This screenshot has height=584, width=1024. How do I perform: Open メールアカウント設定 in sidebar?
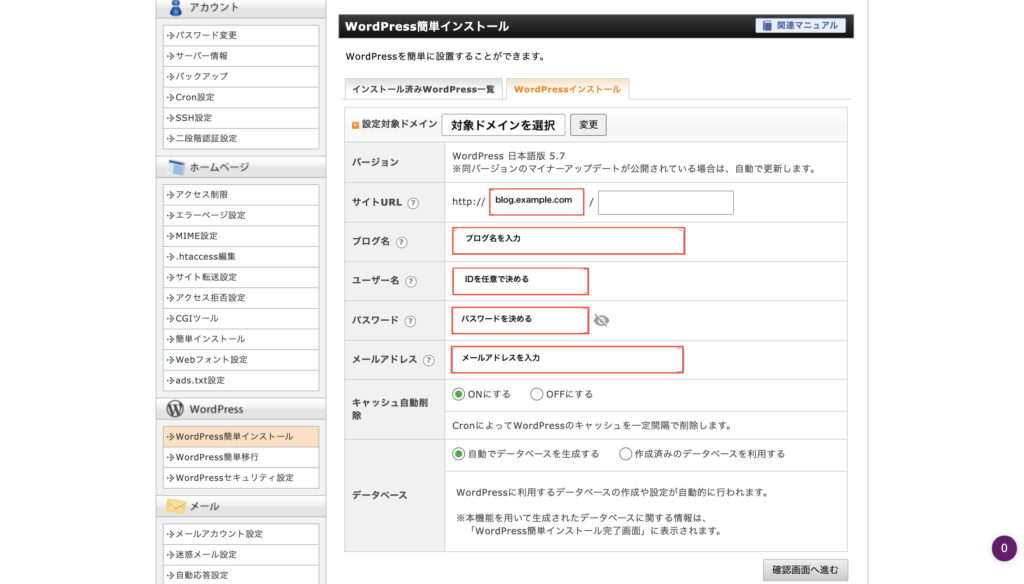(241, 534)
